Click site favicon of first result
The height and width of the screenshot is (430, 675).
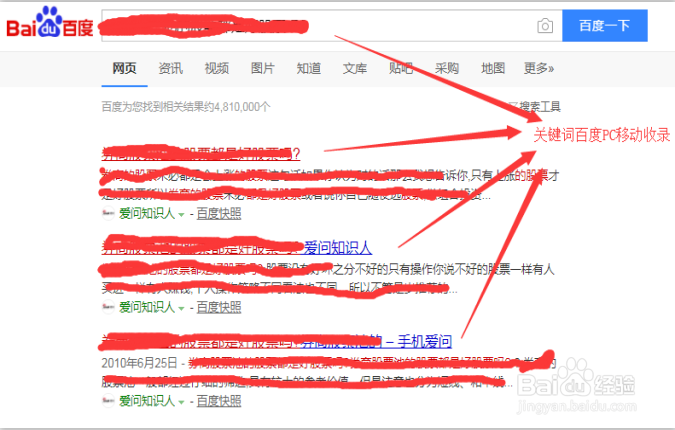tap(108, 213)
